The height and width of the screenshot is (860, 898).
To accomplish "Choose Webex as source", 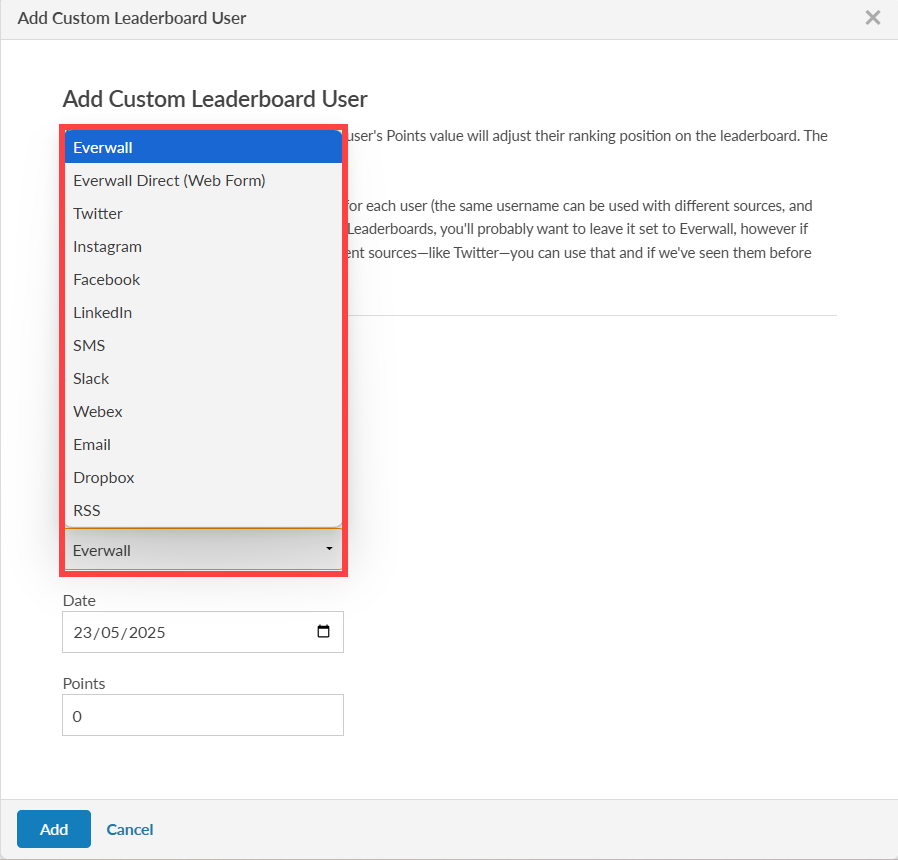I will pyautogui.click(x=203, y=412).
